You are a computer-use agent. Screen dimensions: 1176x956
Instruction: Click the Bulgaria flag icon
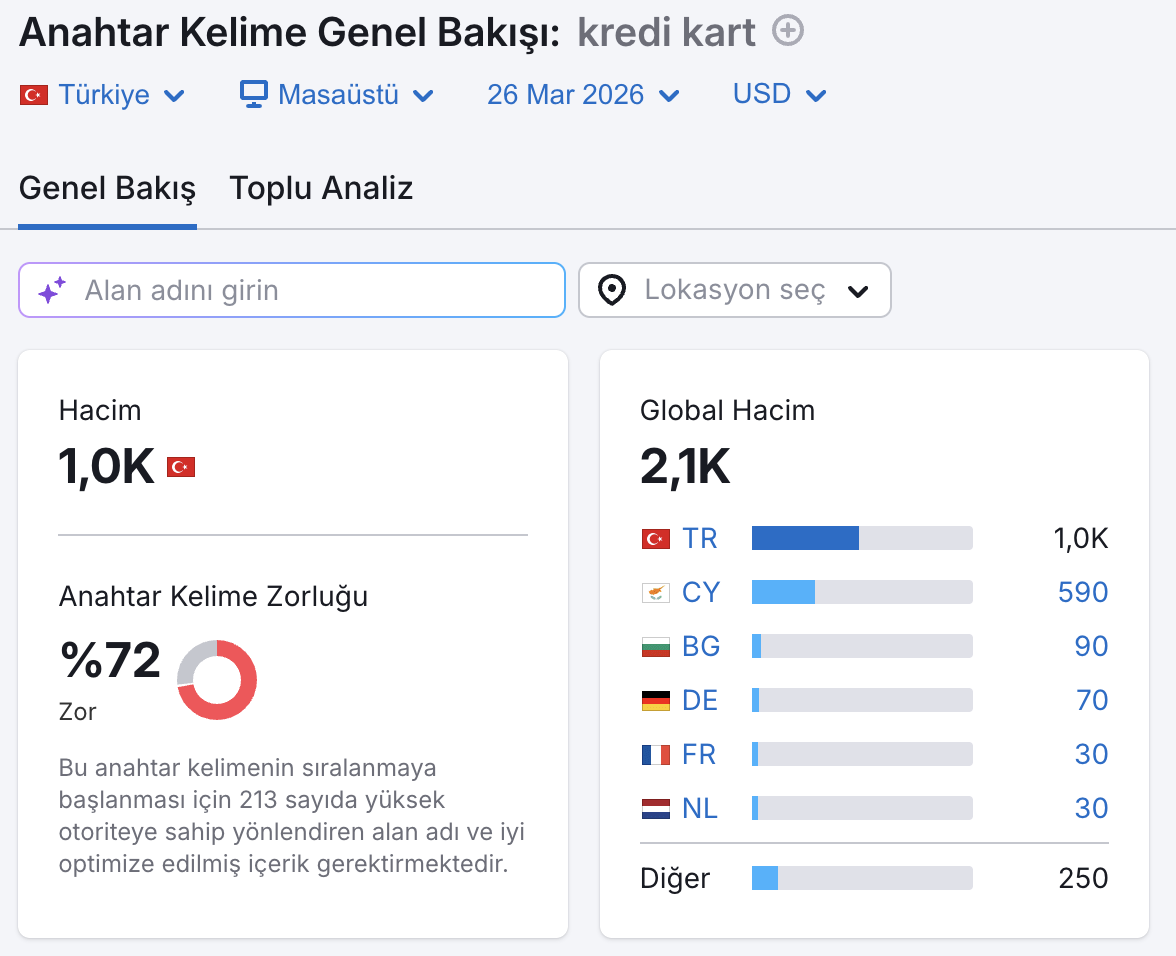point(656,646)
